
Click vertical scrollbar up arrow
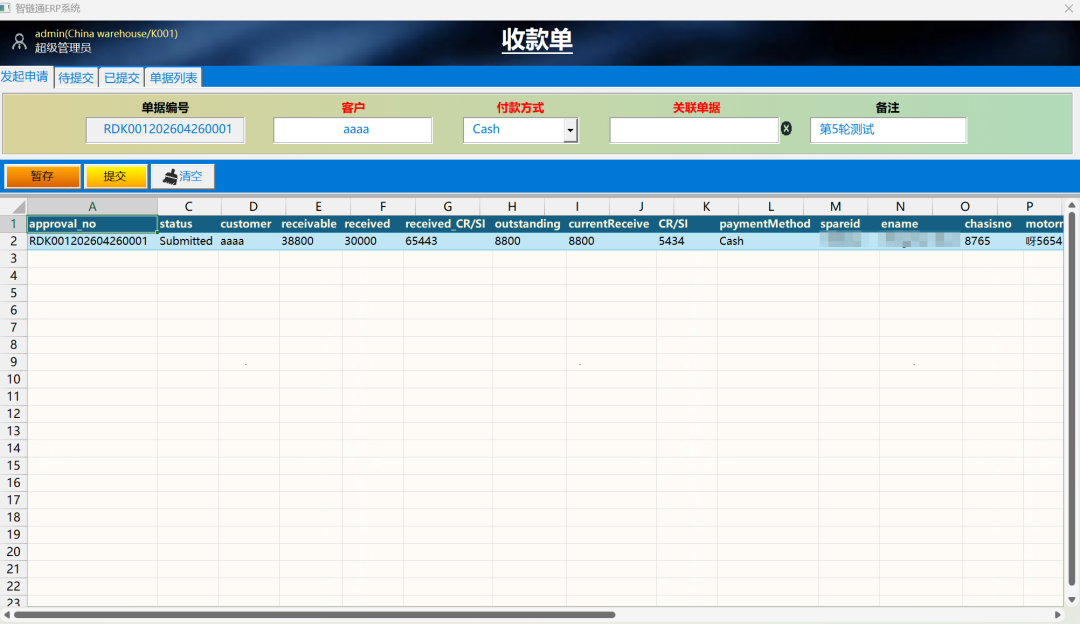1072,206
